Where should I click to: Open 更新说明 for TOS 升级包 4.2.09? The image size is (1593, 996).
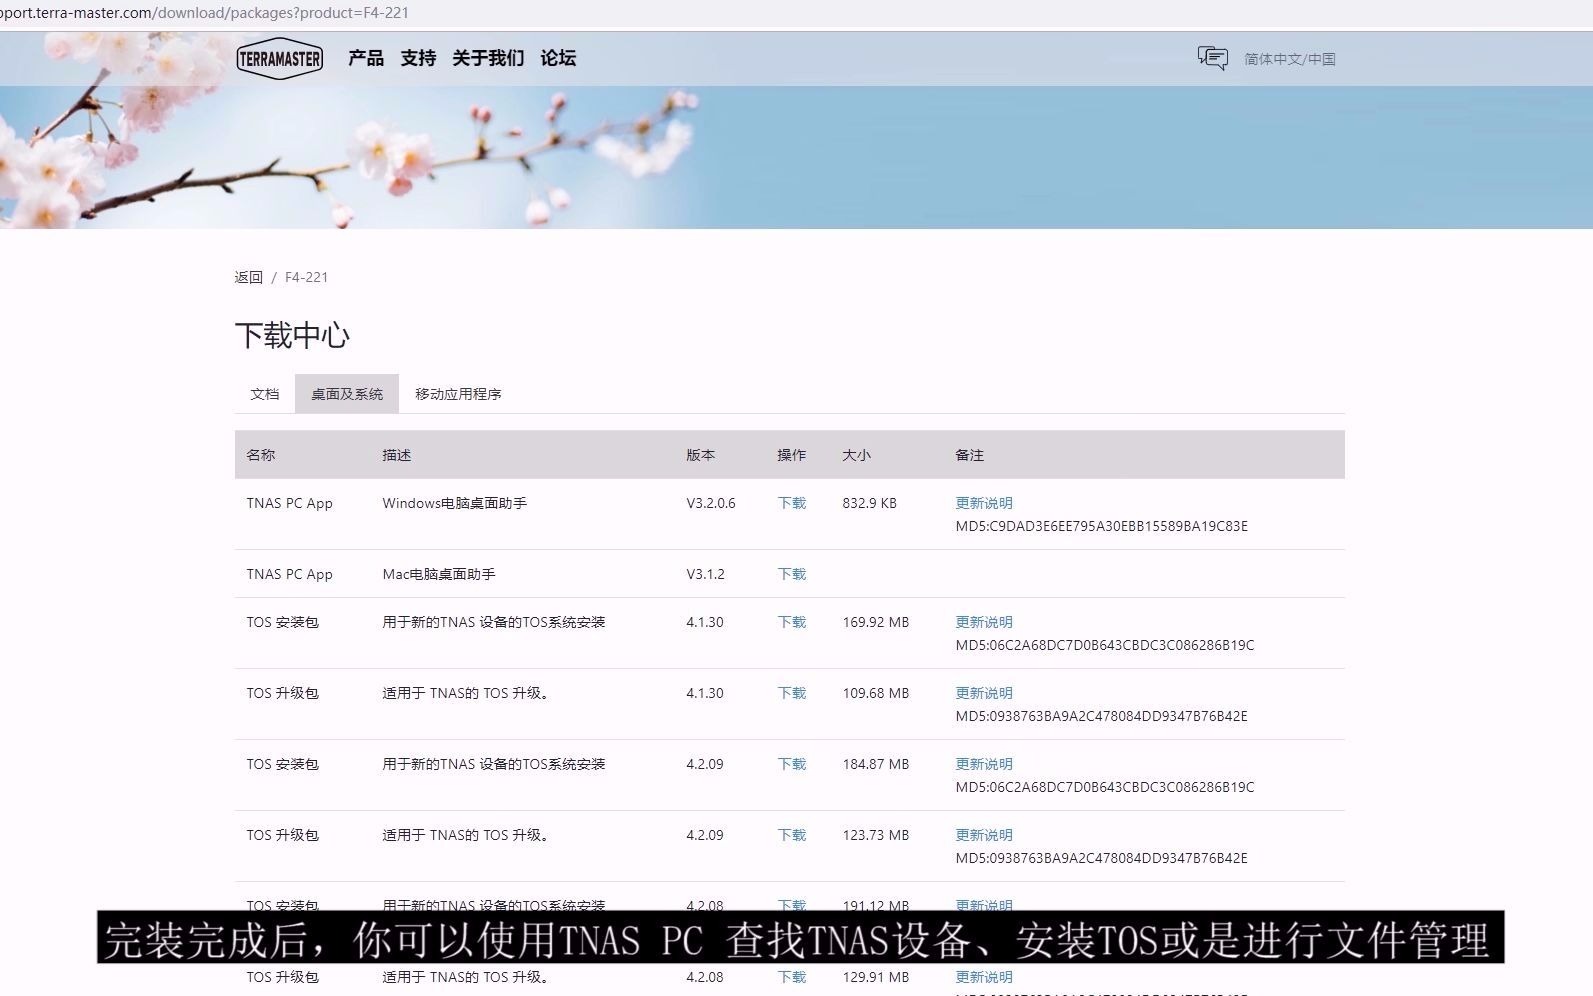coord(984,835)
